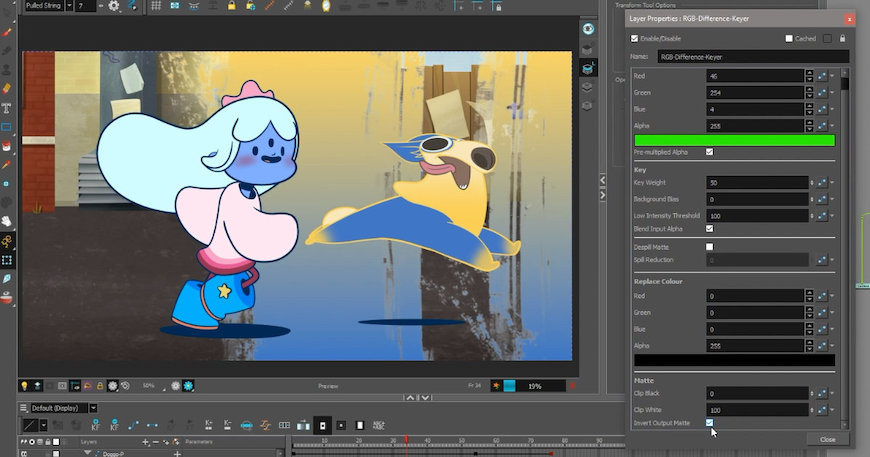870x457 pixels.
Task: Click the onion skin watch icon
Action: [326, 6]
